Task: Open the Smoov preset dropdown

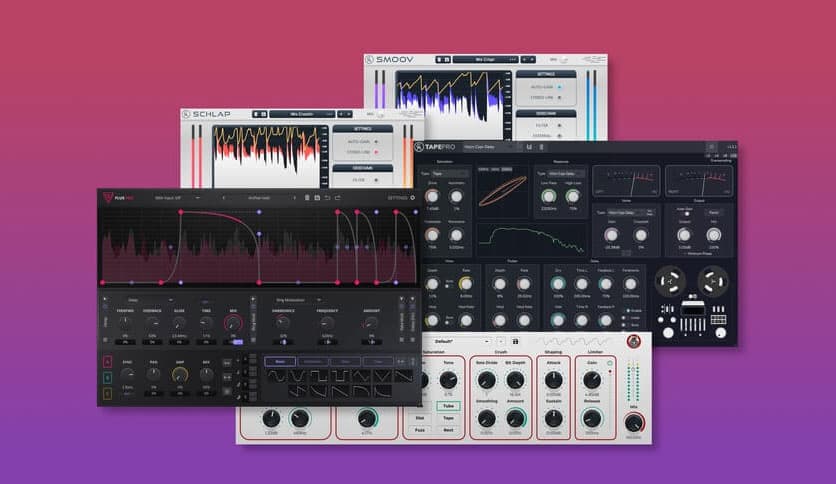Action: (486, 60)
